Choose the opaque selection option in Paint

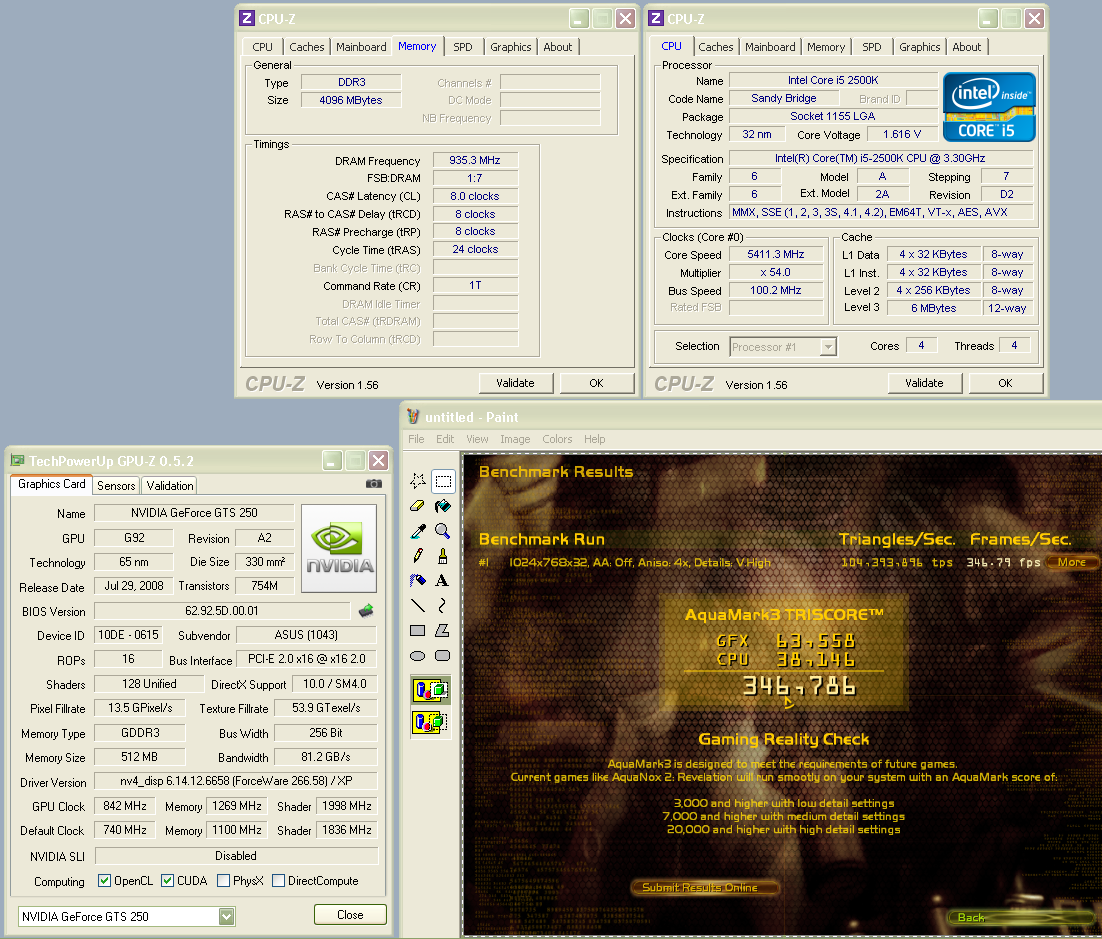[430, 690]
